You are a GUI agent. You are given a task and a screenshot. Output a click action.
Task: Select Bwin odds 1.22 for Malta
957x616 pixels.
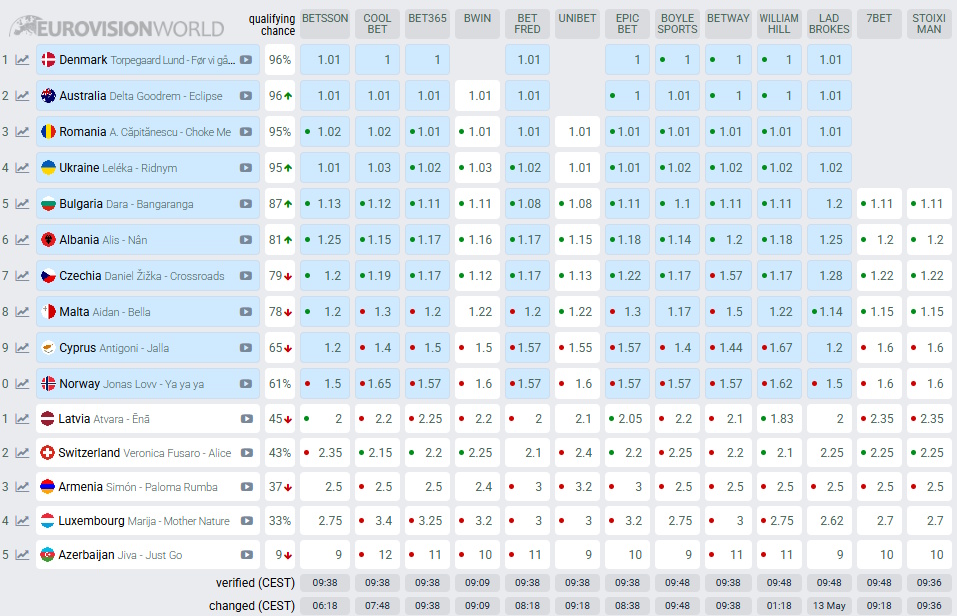(477, 312)
